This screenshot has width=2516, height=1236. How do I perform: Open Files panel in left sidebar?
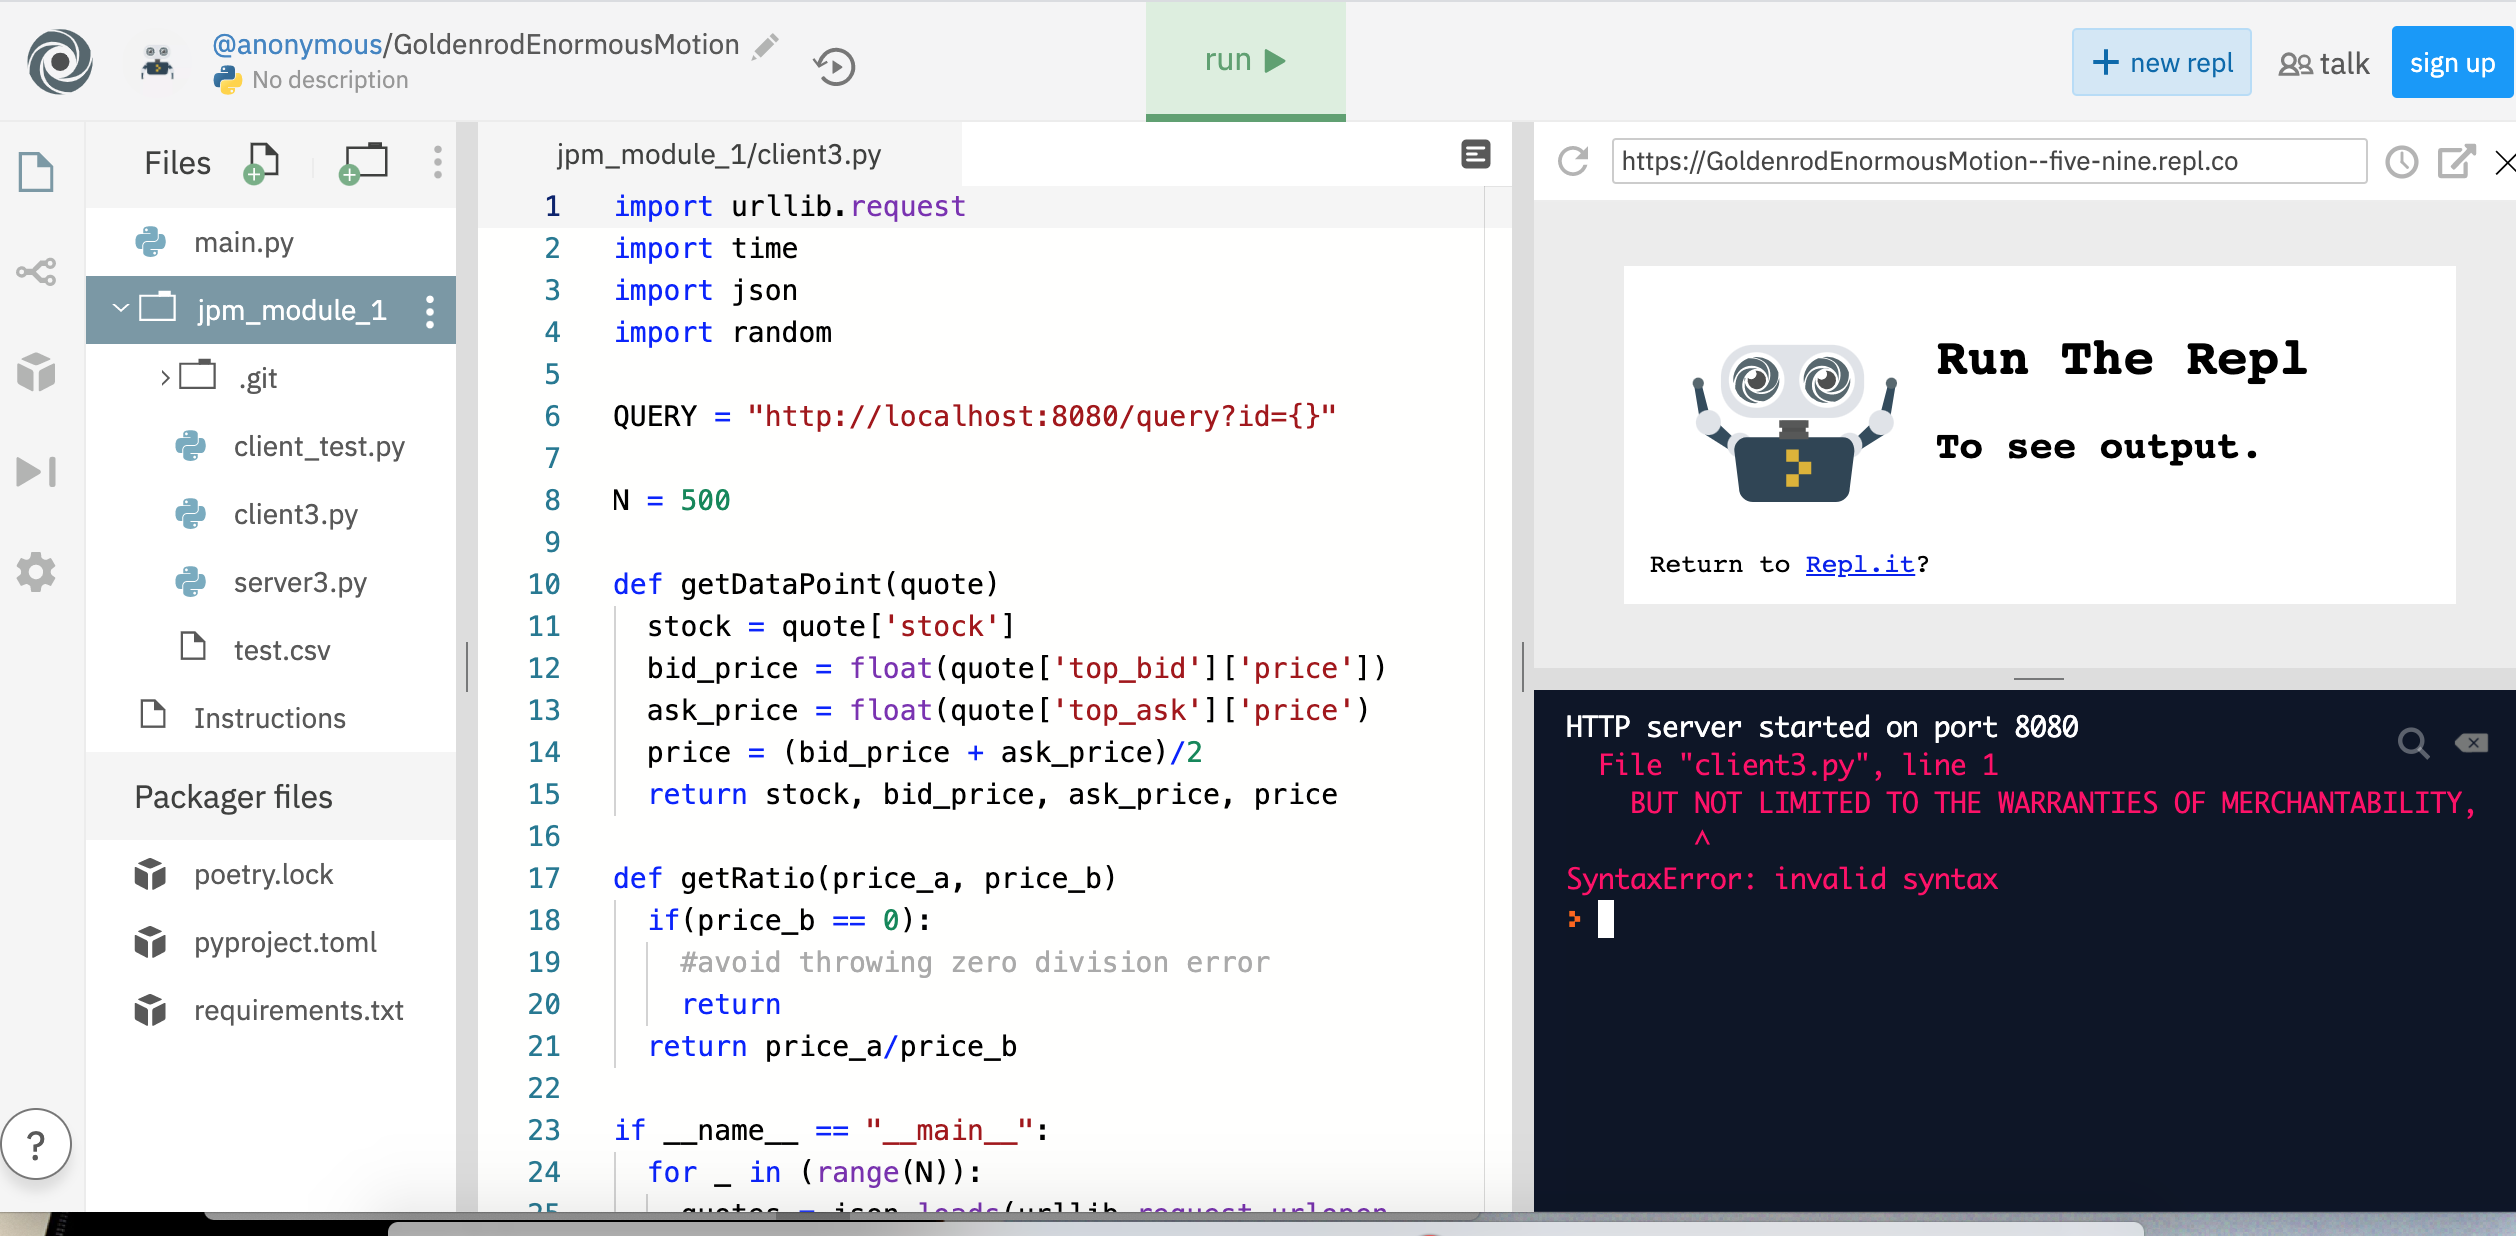point(36,172)
